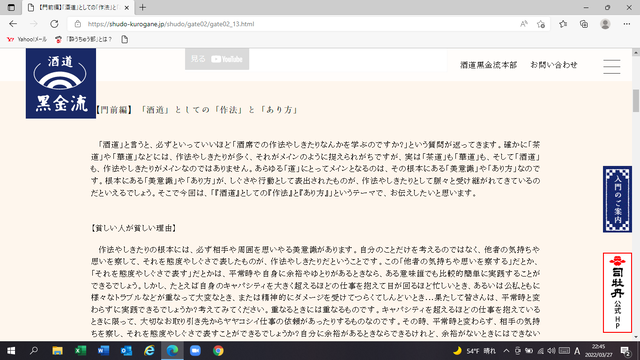Viewport: 640px width, 360px height.
Task: View site information lock icon
Action: [x=78, y=24]
